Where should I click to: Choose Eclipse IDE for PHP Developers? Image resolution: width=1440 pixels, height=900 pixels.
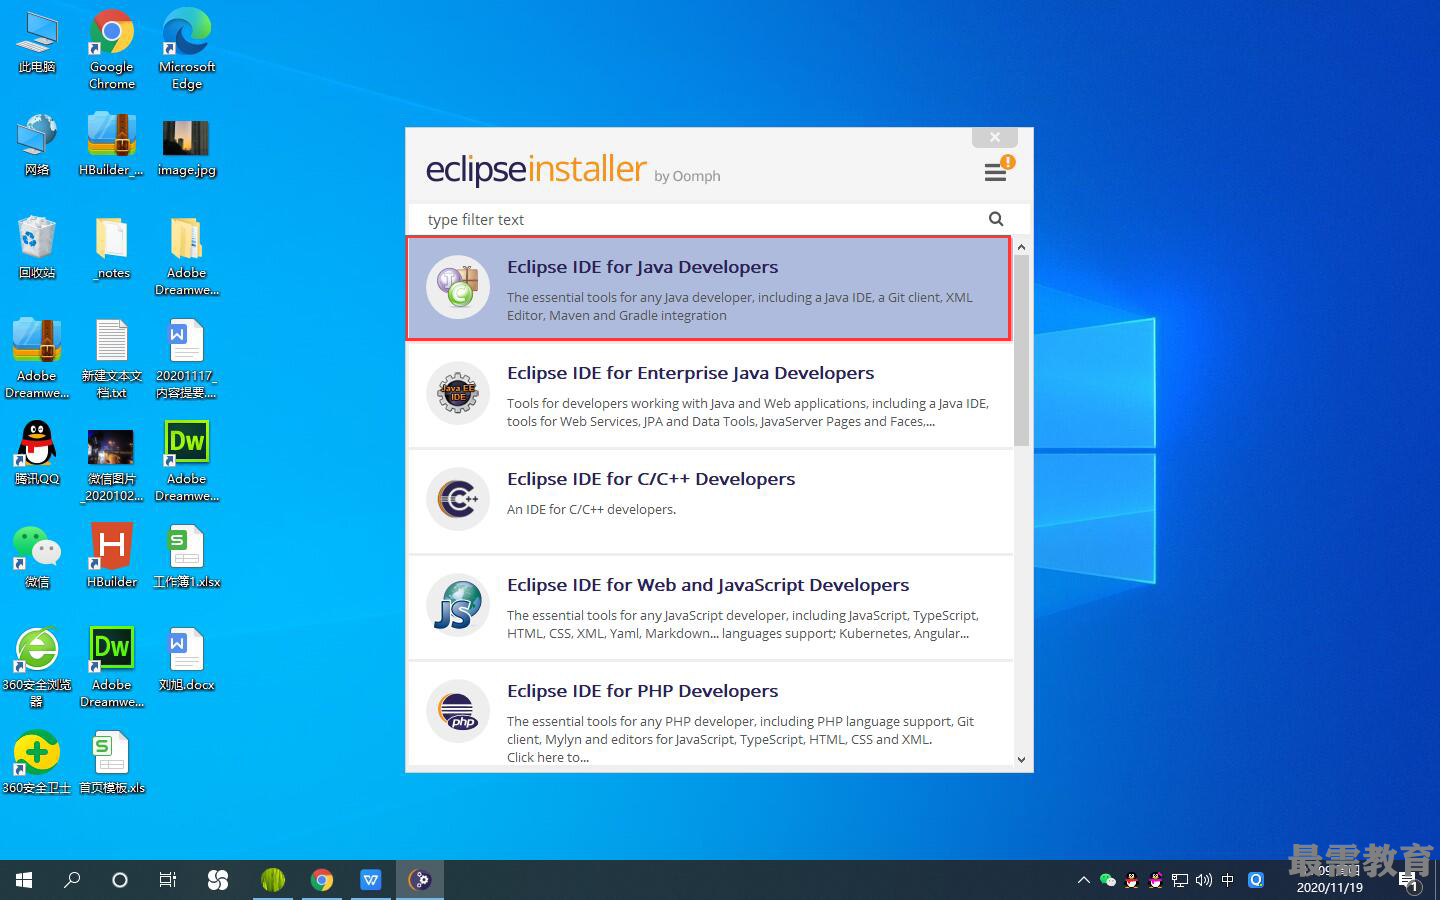(x=709, y=714)
